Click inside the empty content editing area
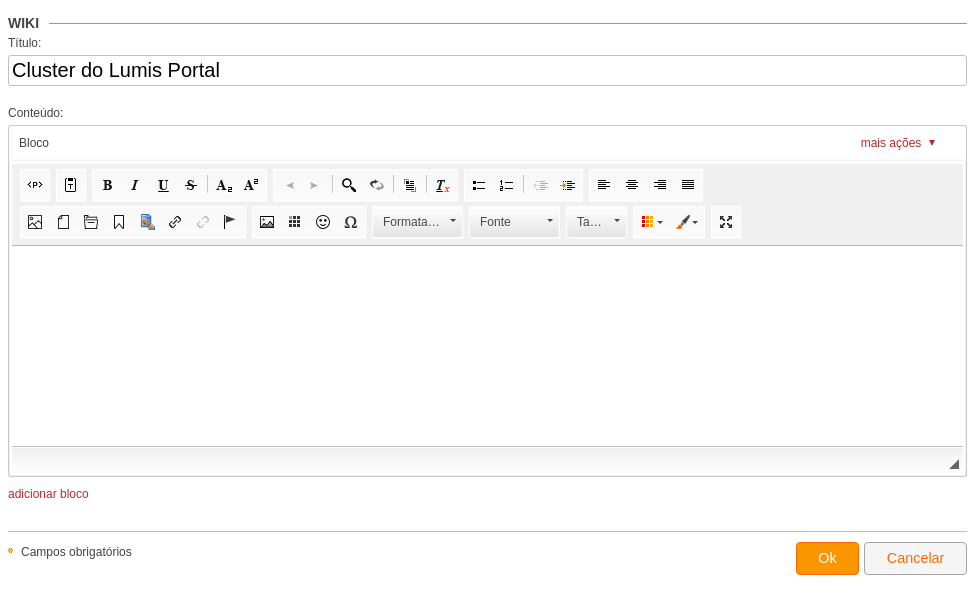 coord(488,346)
